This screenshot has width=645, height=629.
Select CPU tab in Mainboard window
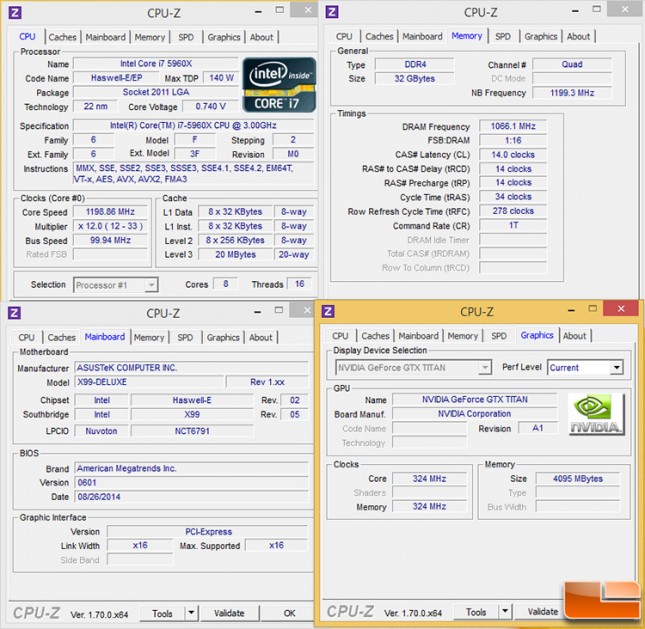26,337
